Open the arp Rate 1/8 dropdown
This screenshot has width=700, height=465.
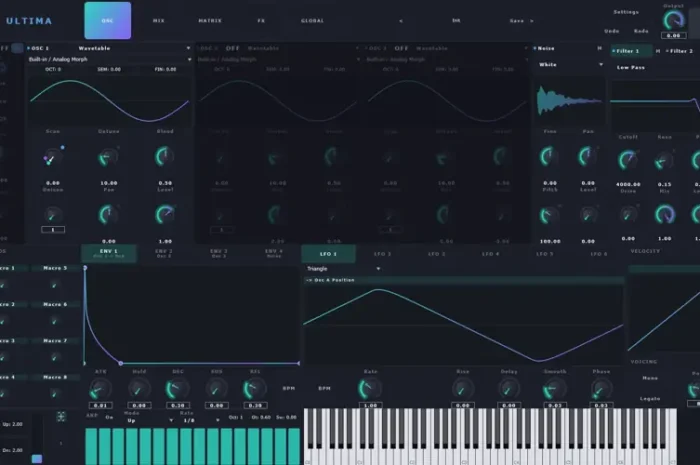201,420
